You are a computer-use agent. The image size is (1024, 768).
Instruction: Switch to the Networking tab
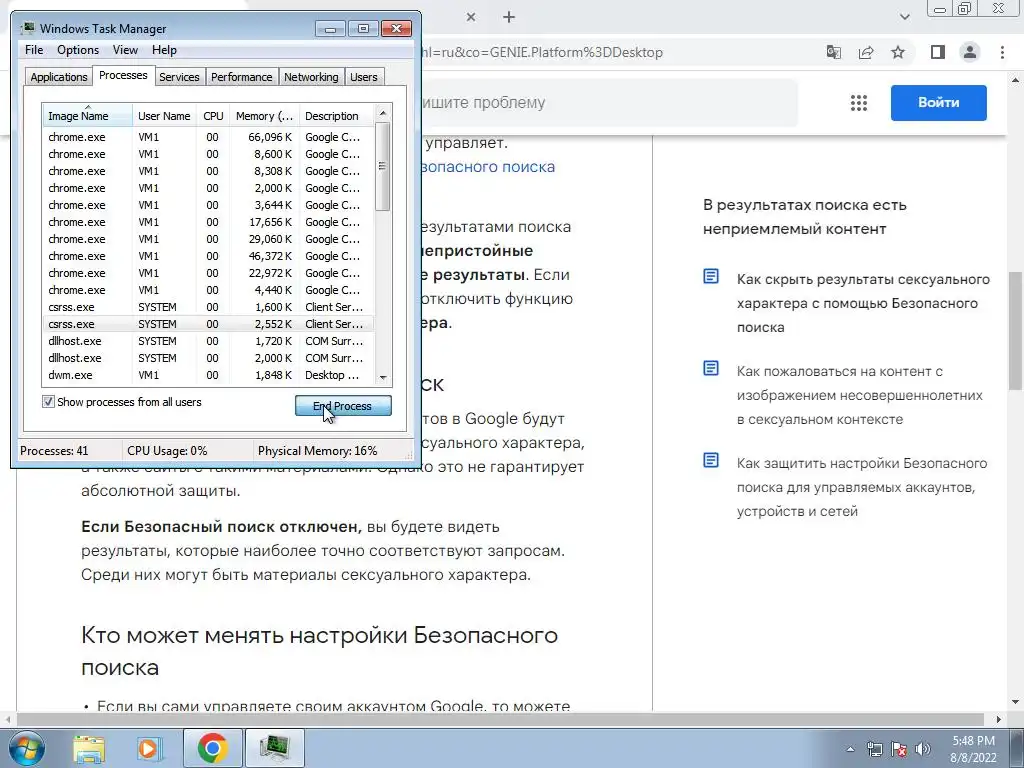point(311,77)
